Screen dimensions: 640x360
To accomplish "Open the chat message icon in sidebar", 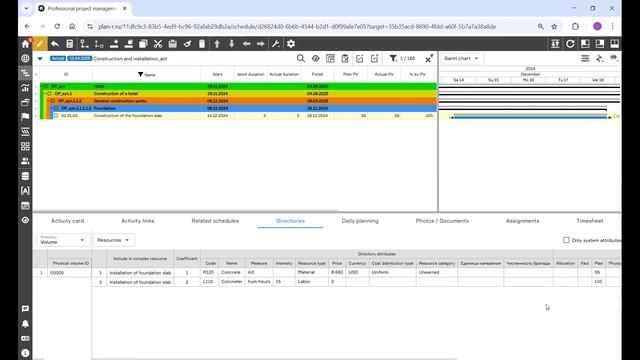I will [x=25, y=309].
